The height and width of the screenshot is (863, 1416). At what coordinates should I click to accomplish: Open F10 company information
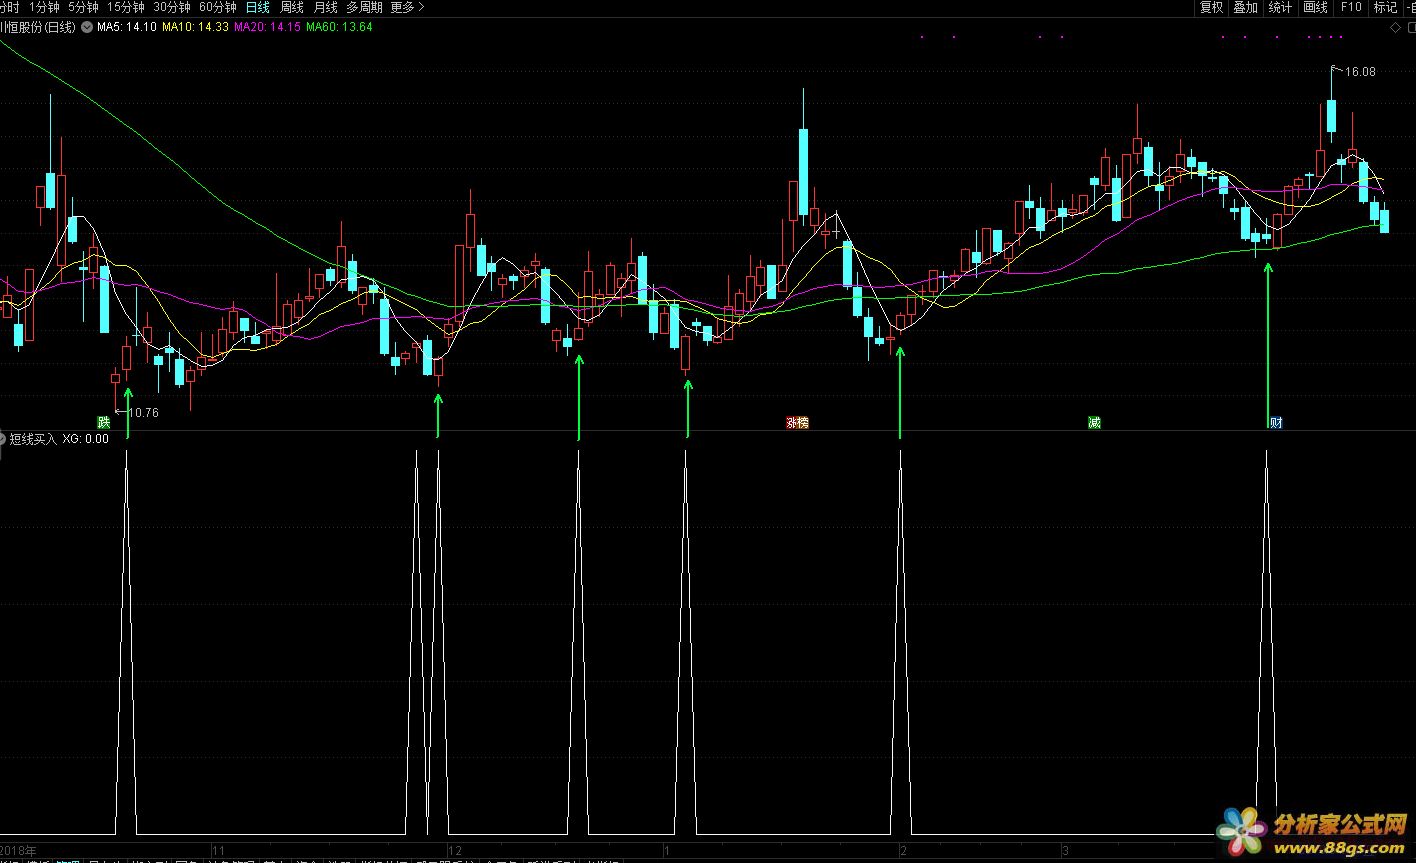pos(1351,7)
